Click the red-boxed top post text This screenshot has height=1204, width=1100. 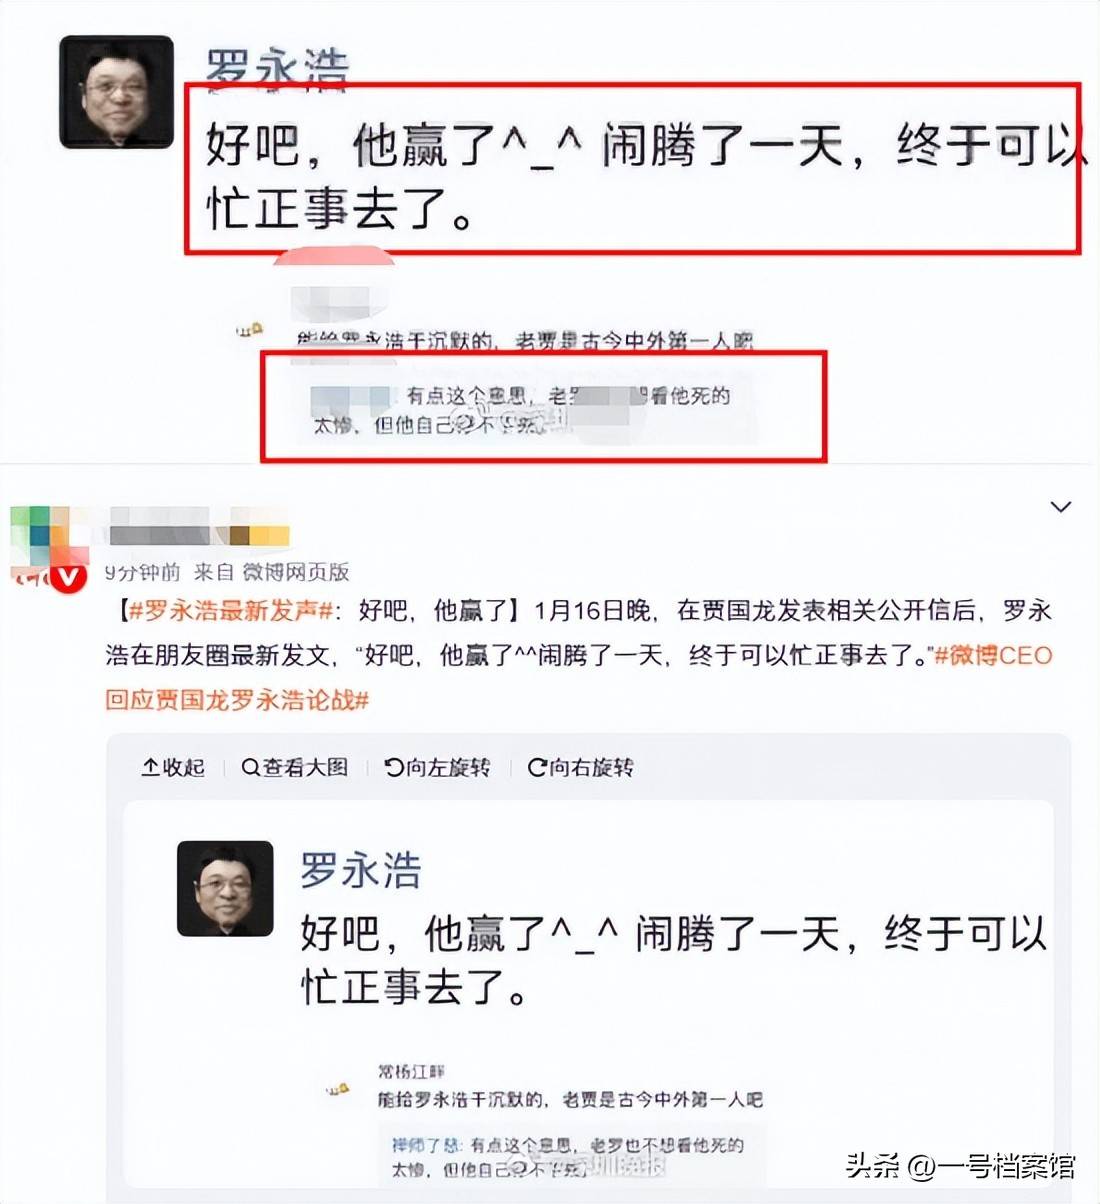[x=633, y=168]
